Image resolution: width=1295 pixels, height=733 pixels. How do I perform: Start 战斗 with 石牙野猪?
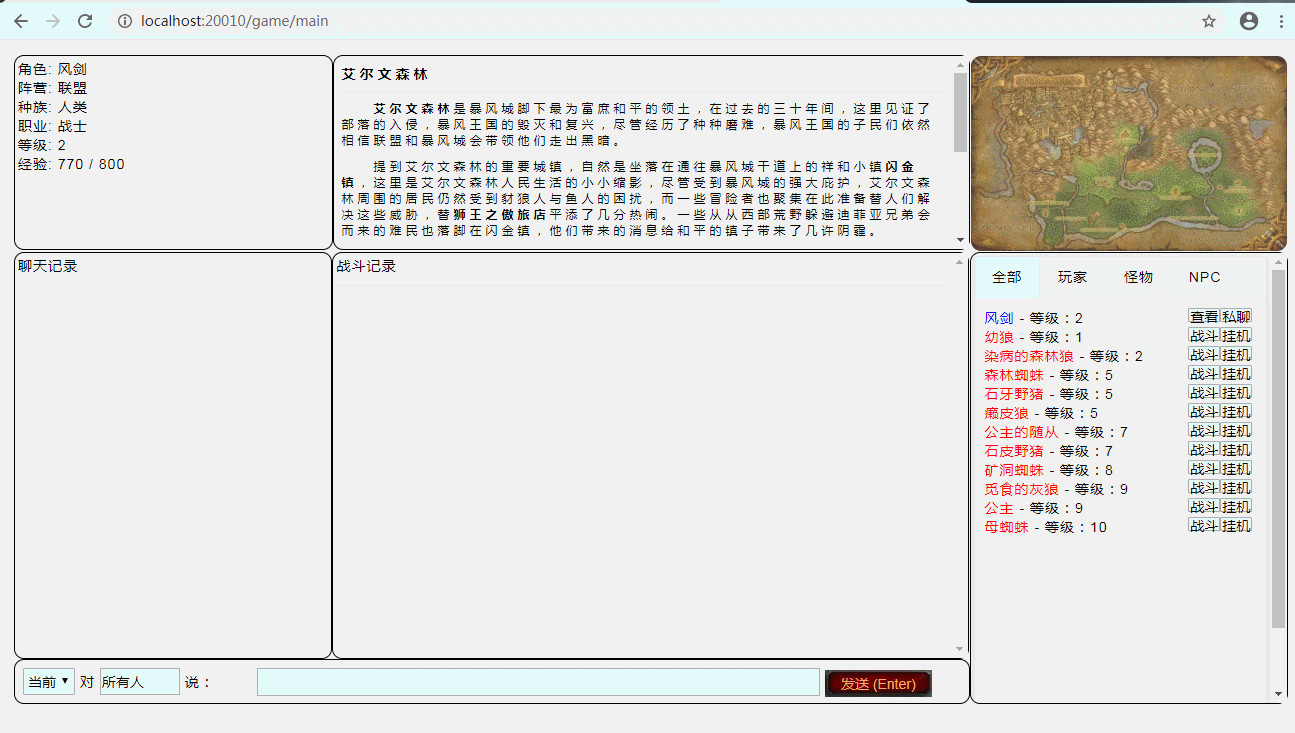1204,392
